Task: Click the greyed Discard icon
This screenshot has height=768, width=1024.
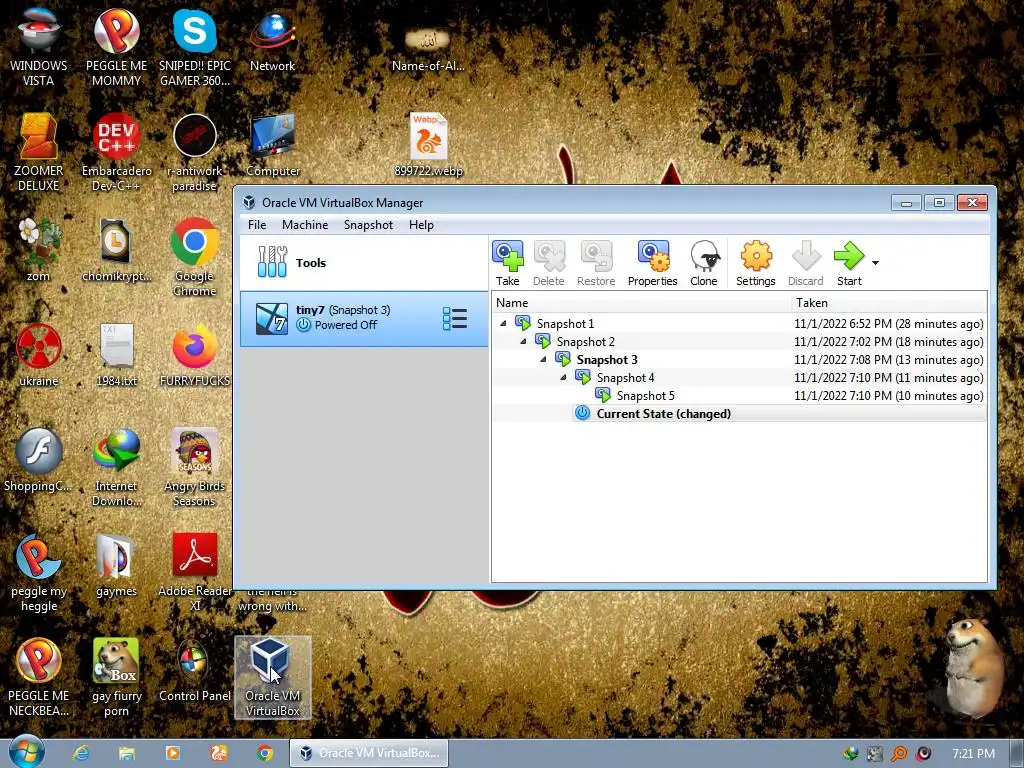Action: (x=805, y=263)
